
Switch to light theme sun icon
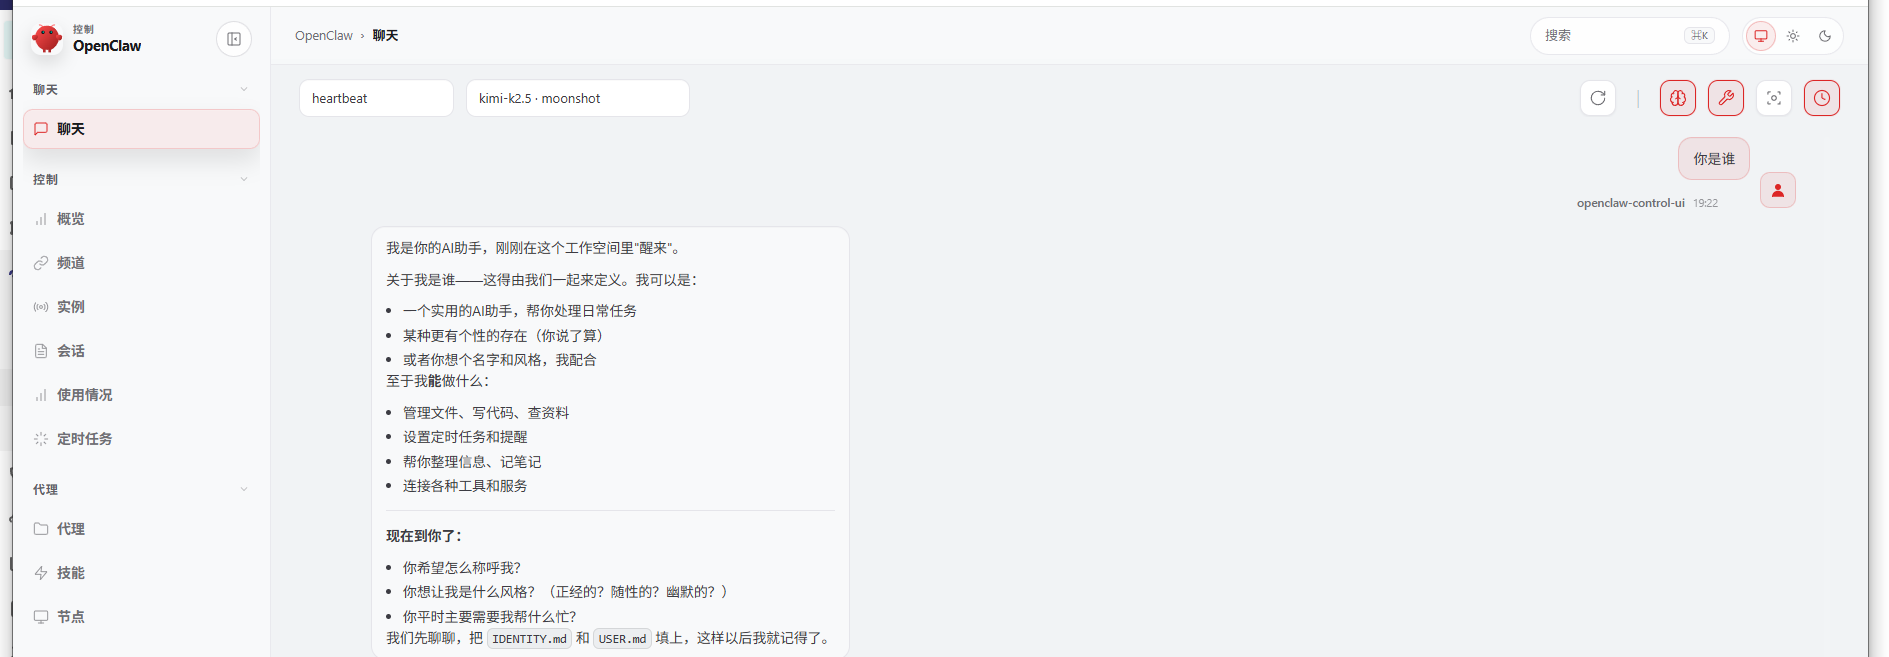point(1793,36)
